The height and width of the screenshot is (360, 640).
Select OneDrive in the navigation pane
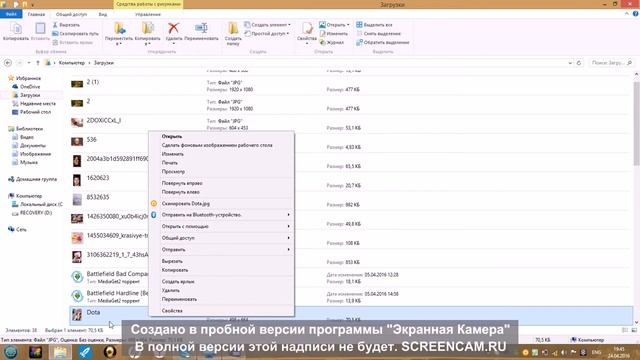point(30,87)
